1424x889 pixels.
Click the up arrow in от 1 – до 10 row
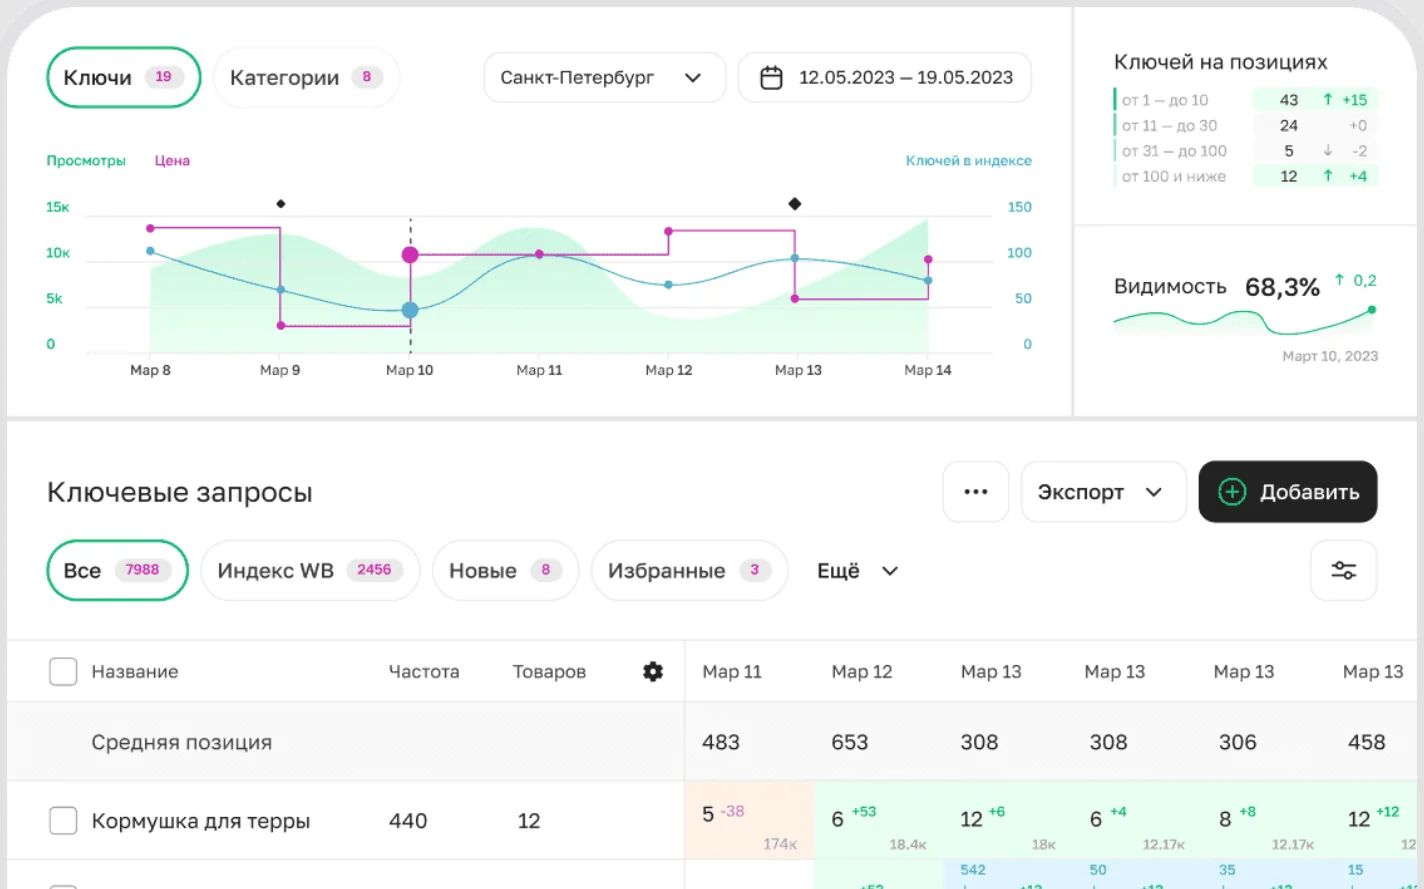pyautogui.click(x=1327, y=100)
